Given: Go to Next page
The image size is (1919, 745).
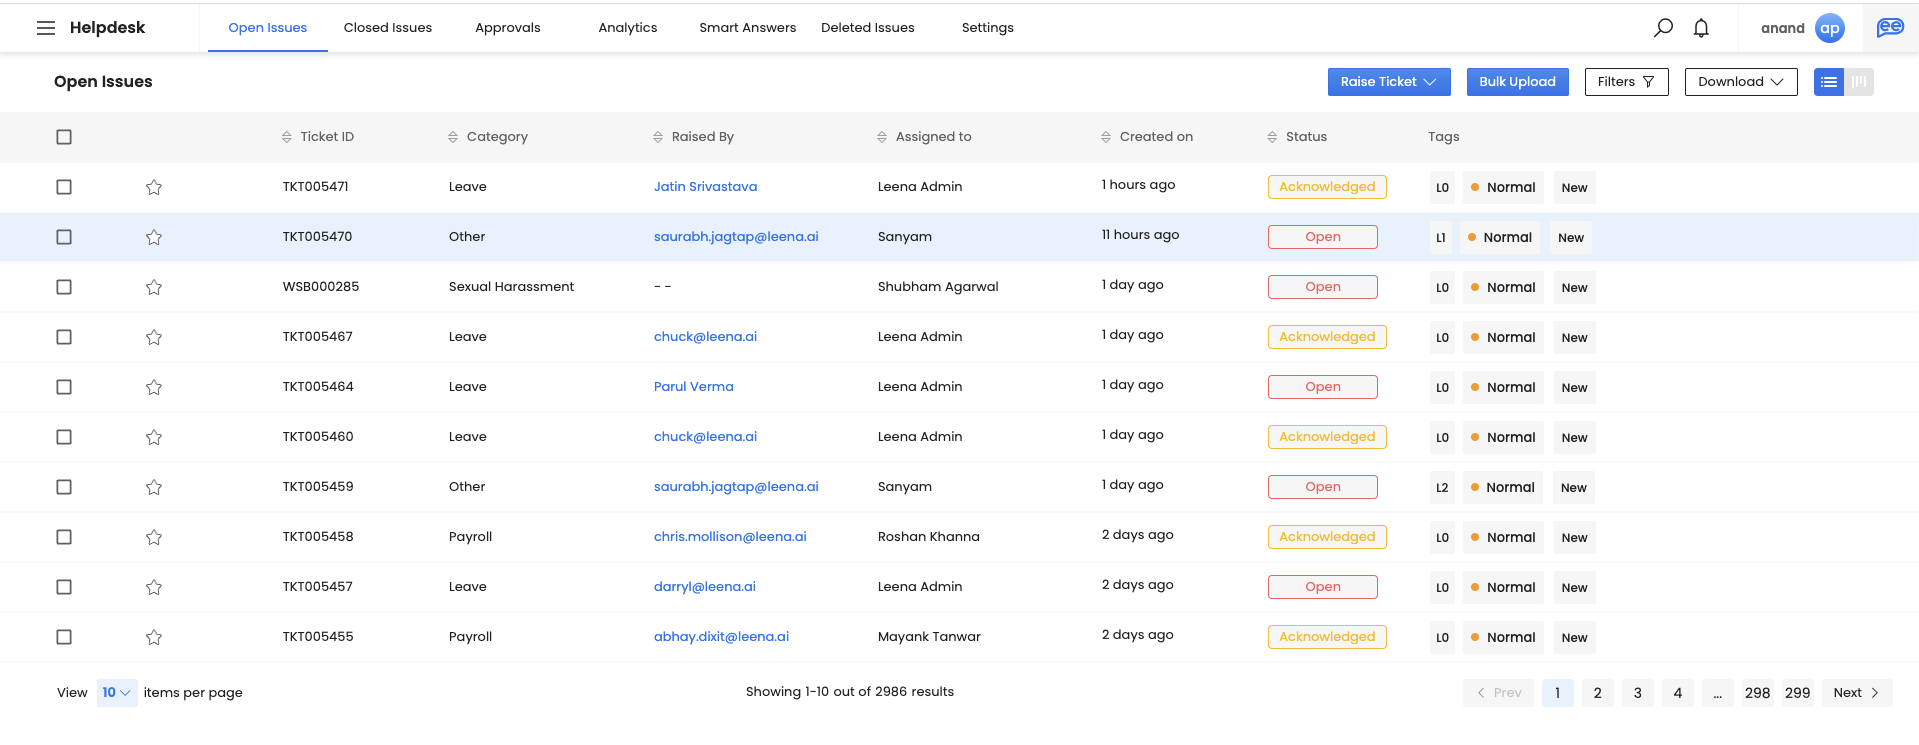Looking at the screenshot, I should (x=1857, y=693).
